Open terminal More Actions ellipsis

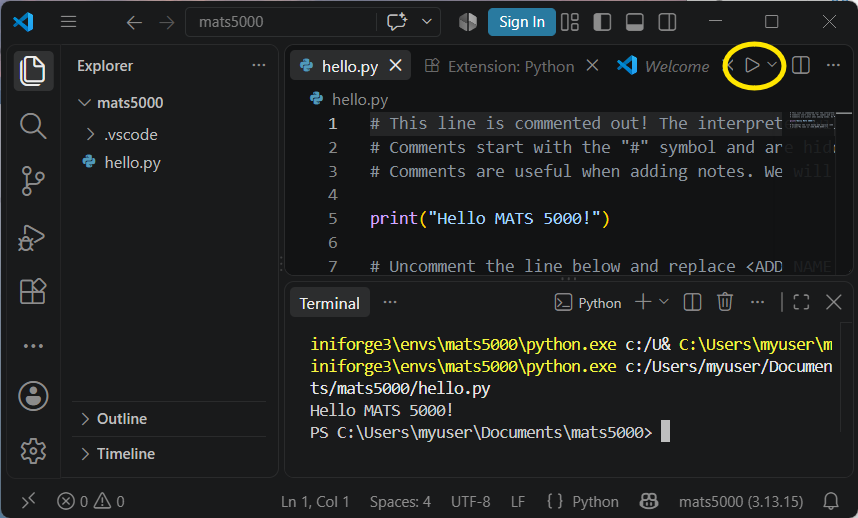[x=757, y=302]
